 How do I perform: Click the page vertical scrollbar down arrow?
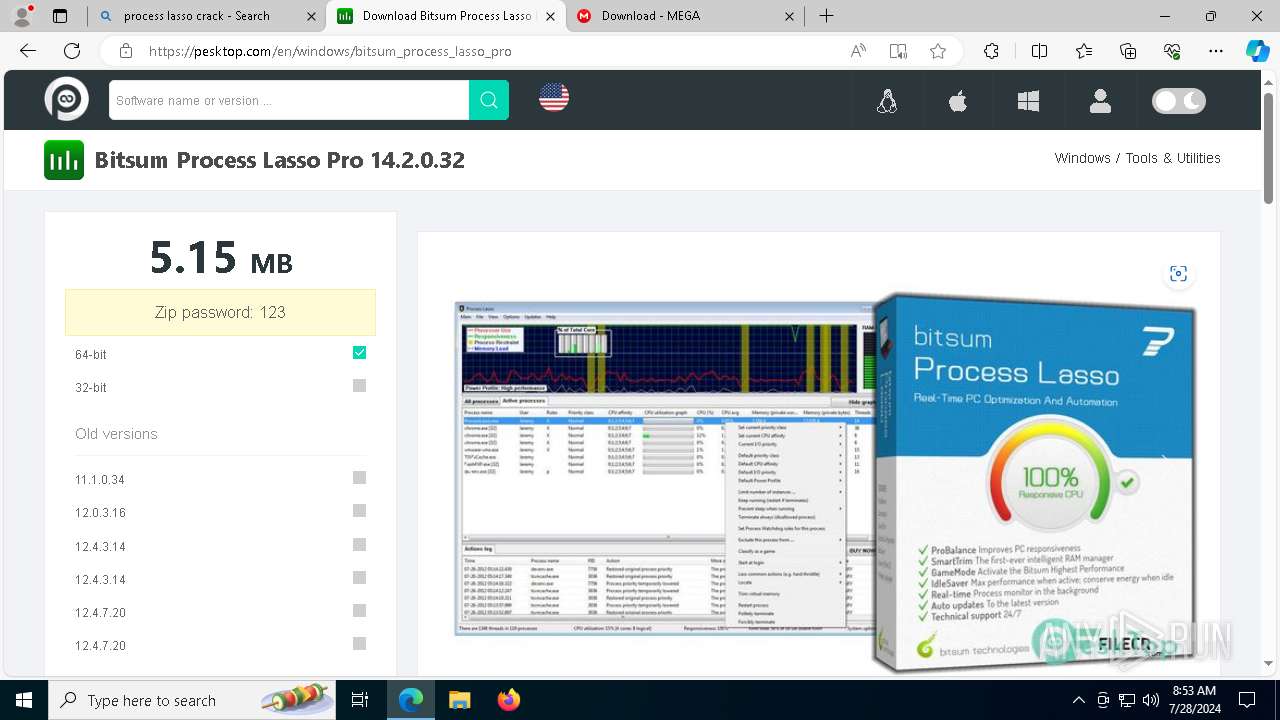1269,663
